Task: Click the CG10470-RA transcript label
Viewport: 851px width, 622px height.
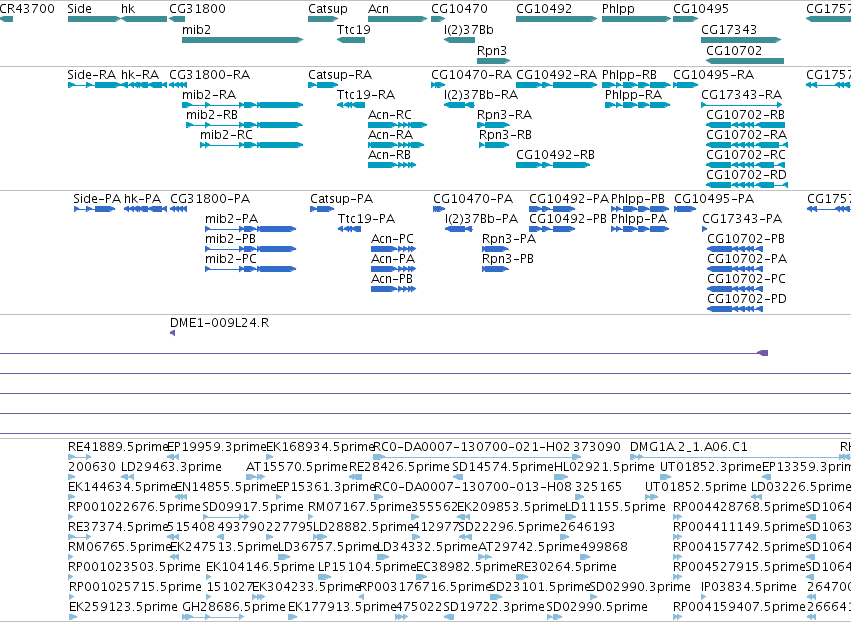Action: 472,75
